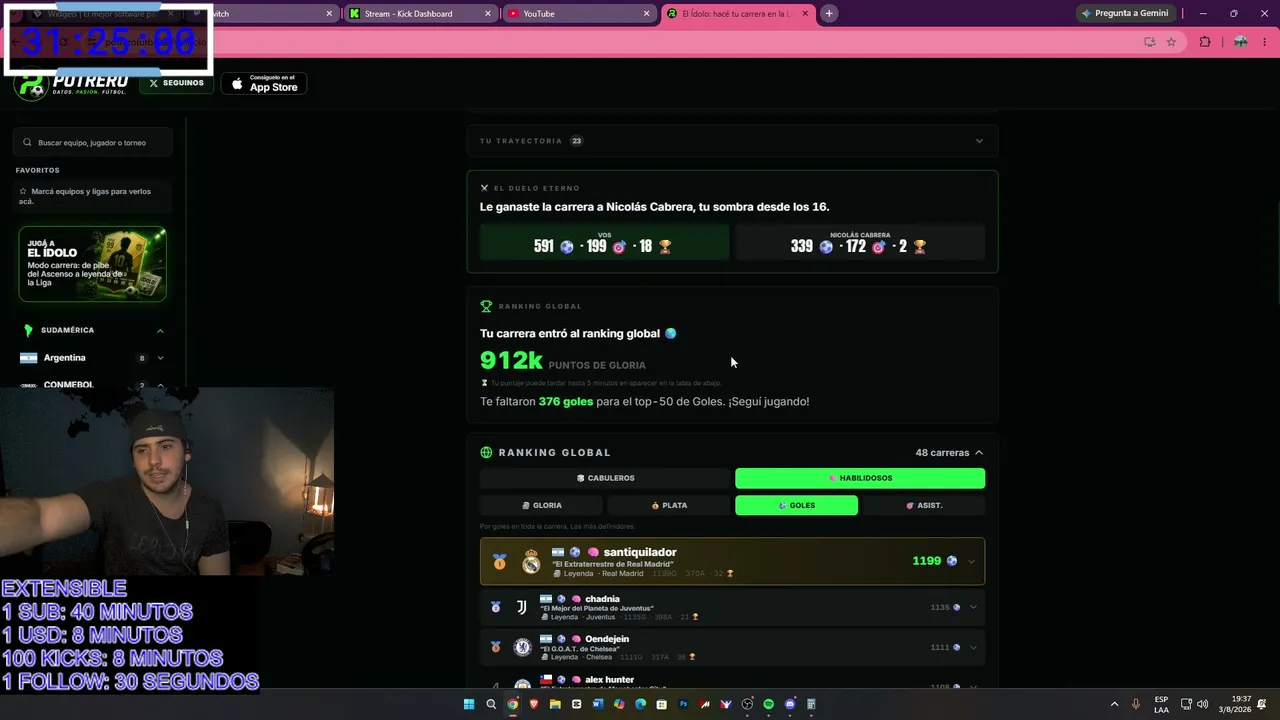Open the App Store download link

tap(264, 84)
